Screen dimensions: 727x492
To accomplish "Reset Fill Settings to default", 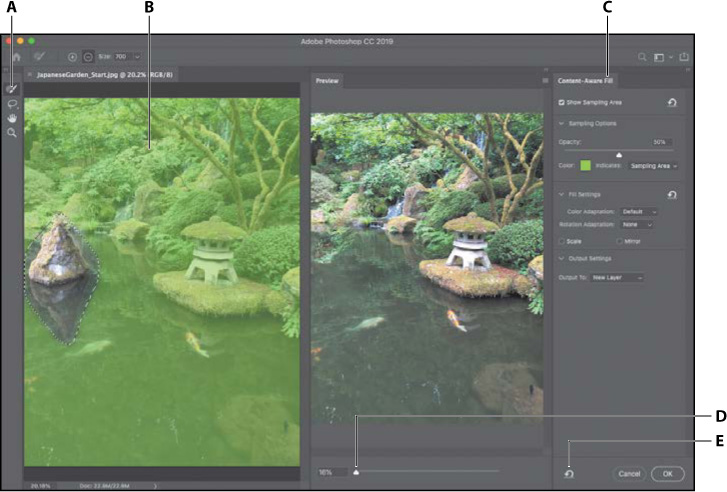I will [672, 195].
